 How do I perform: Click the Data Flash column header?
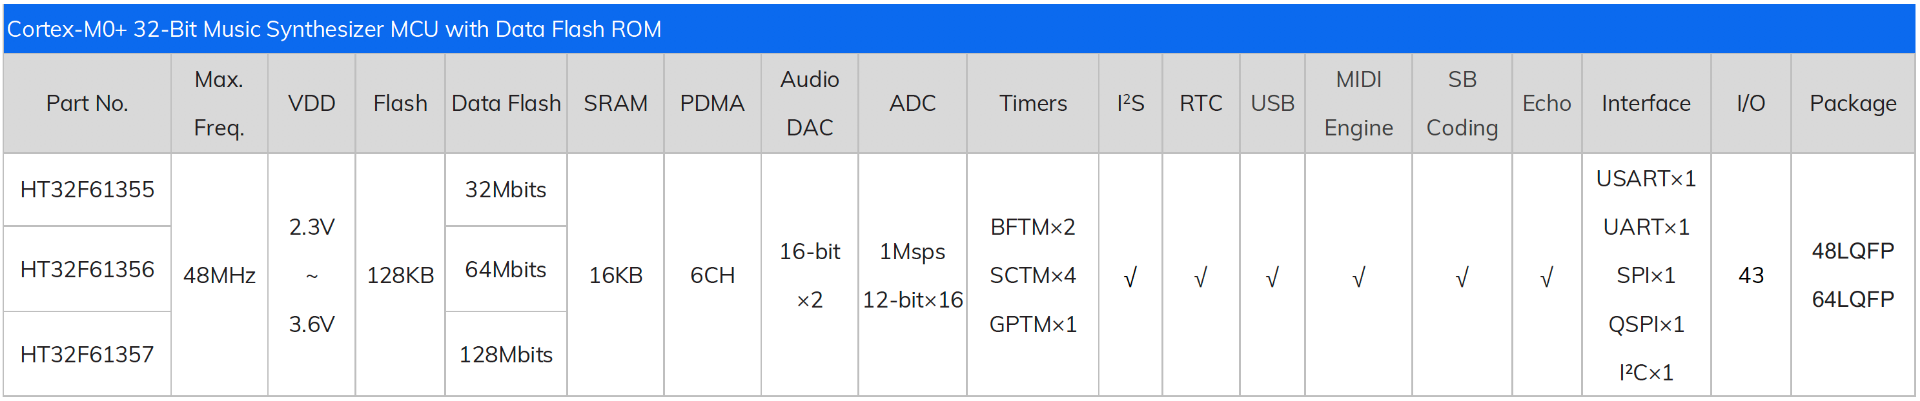[x=506, y=103]
